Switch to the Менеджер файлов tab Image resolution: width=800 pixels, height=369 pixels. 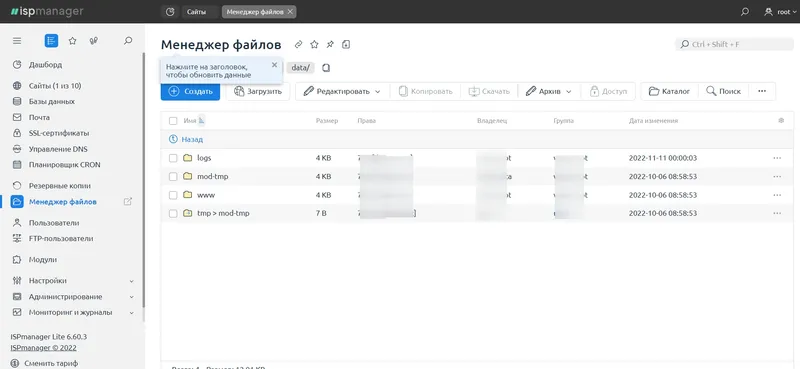[255, 12]
